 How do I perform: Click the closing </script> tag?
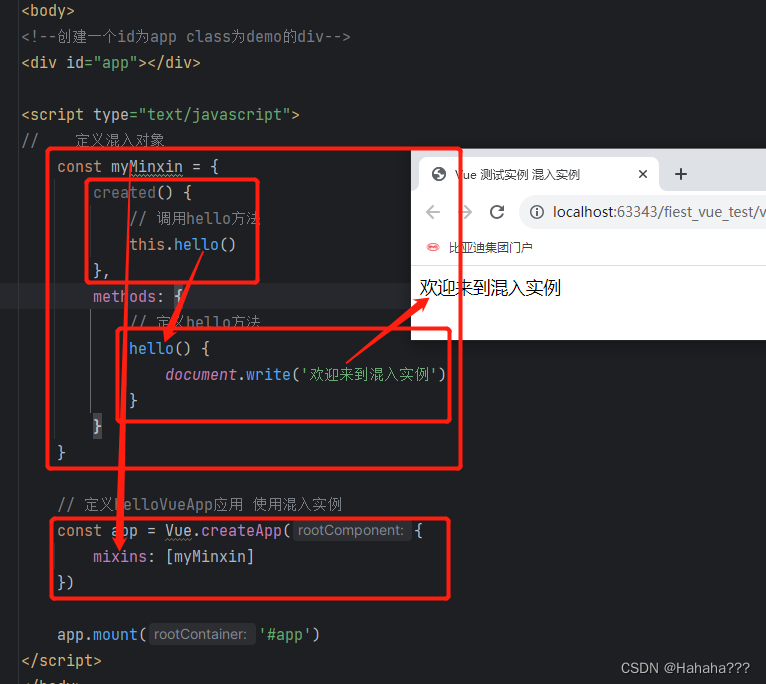click(62, 661)
